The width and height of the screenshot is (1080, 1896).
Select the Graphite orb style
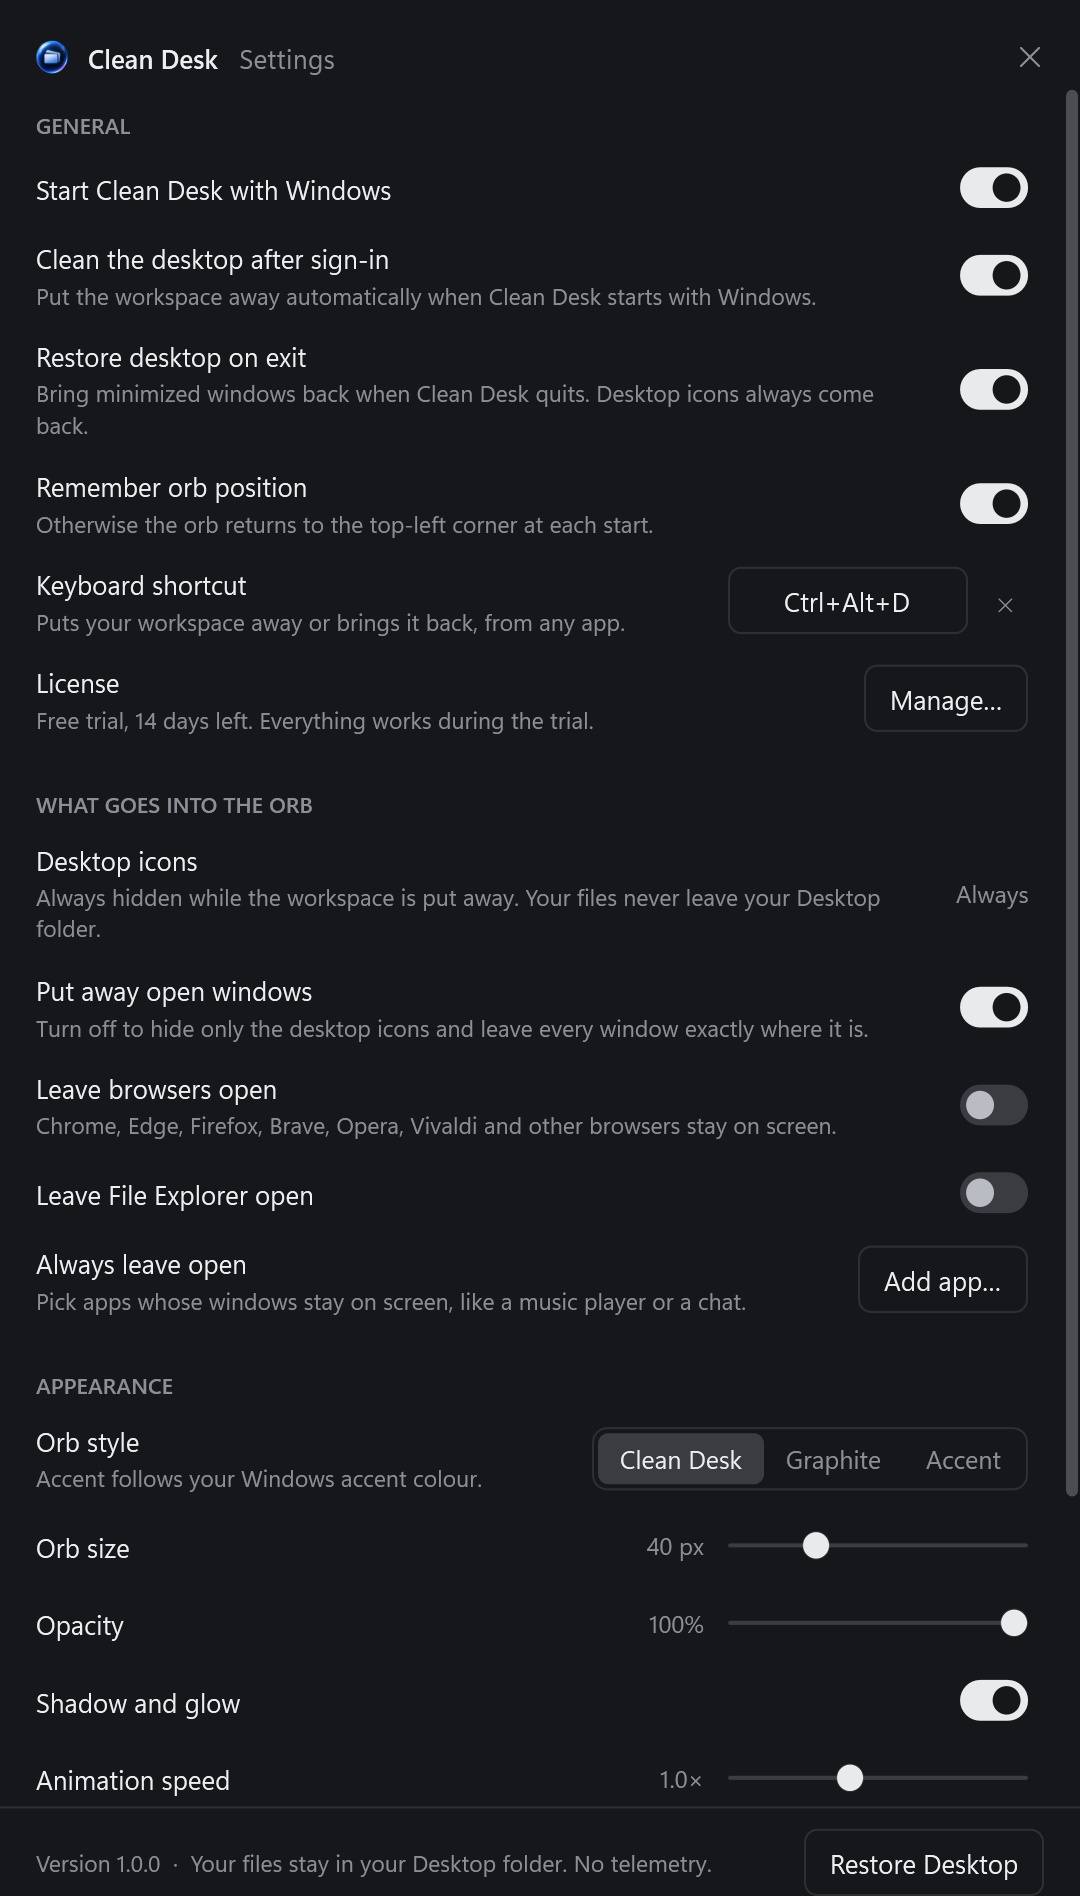pyautogui.click(x=833, y=1460)
